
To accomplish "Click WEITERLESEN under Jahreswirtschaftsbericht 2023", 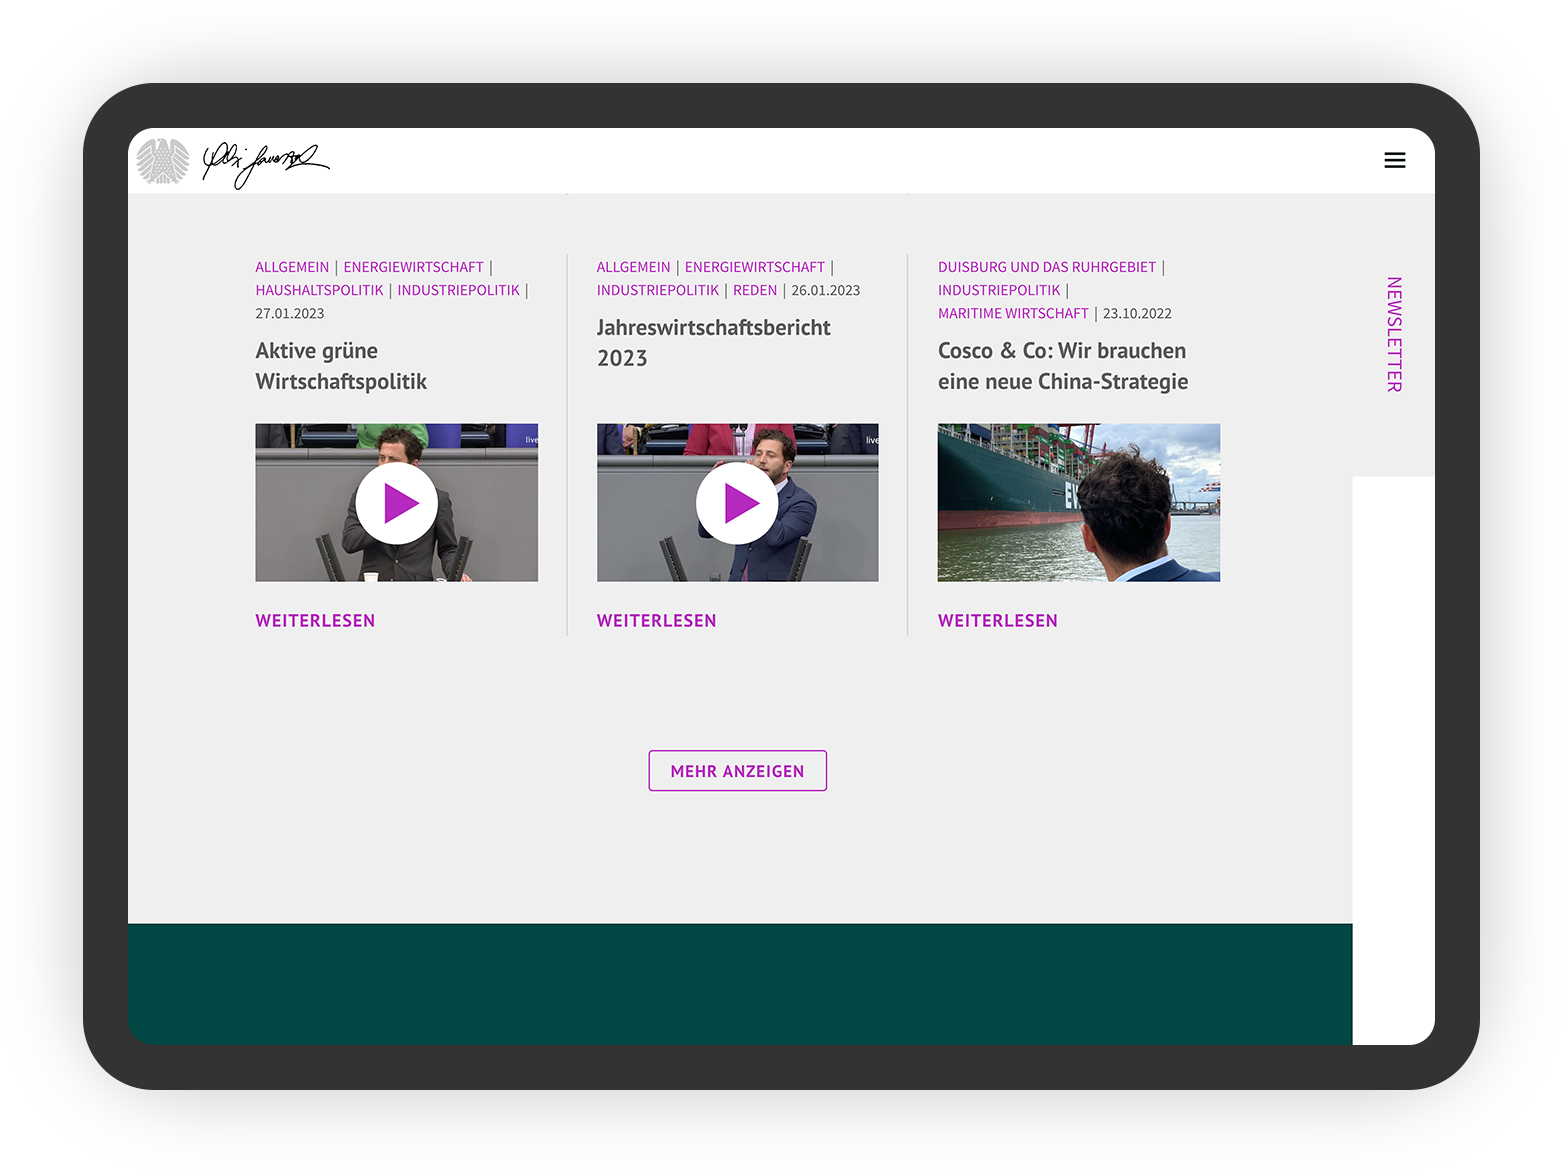I will tap(656, 621).
